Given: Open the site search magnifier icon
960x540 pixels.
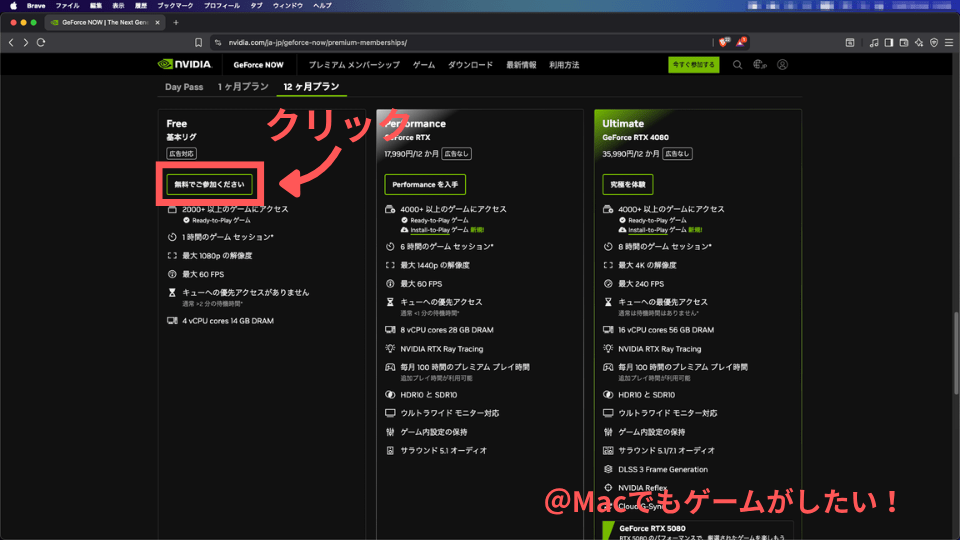Looking at the screenshot, I should [738, 65].
